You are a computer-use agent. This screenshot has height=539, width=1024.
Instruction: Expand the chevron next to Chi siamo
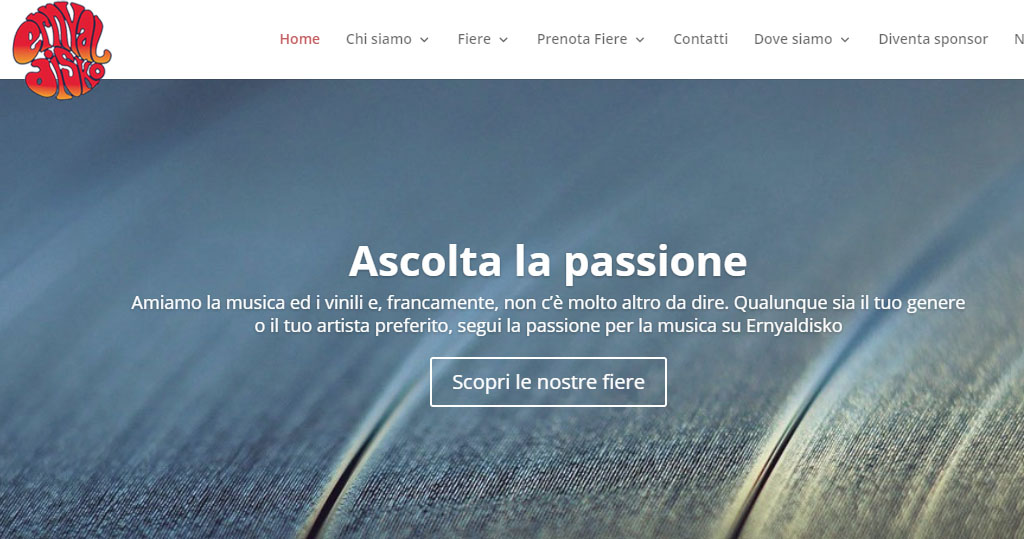[424, 40]
